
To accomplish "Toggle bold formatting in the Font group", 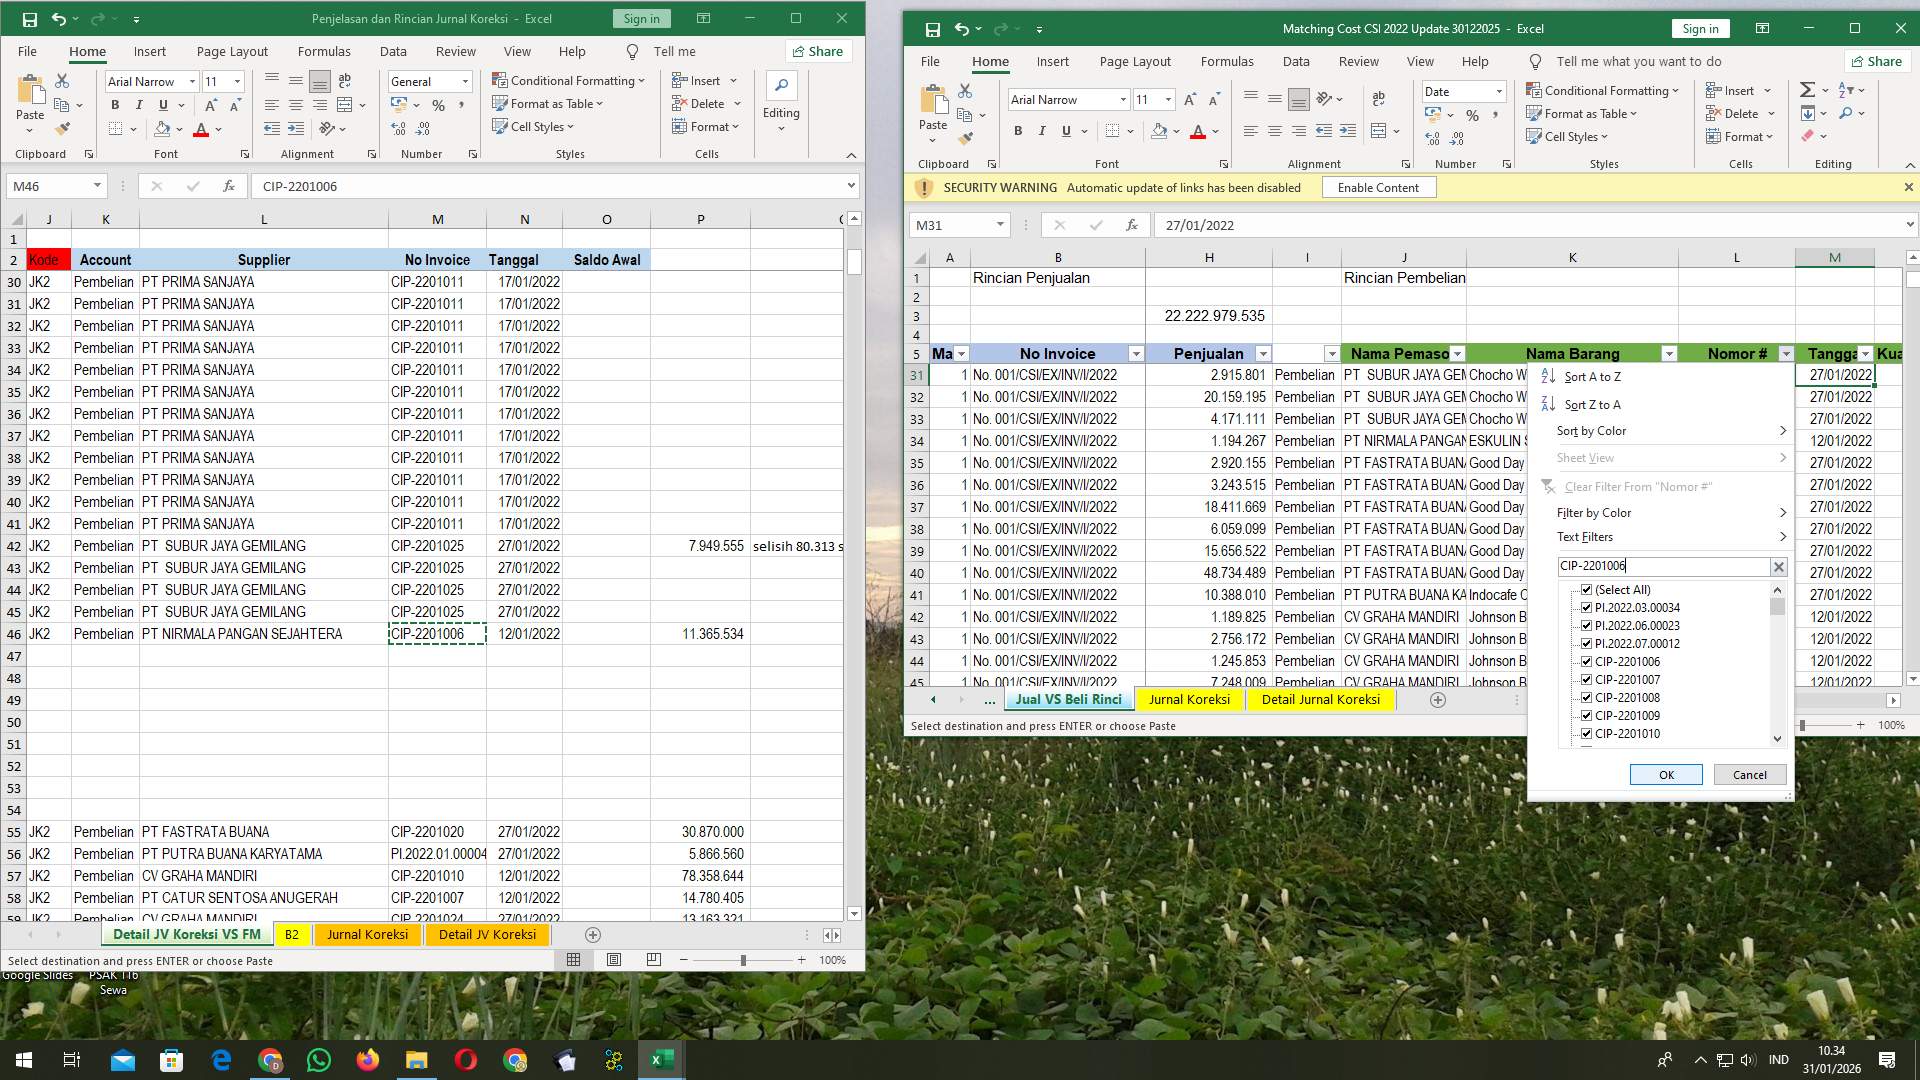I will [x=1018, y=130].
